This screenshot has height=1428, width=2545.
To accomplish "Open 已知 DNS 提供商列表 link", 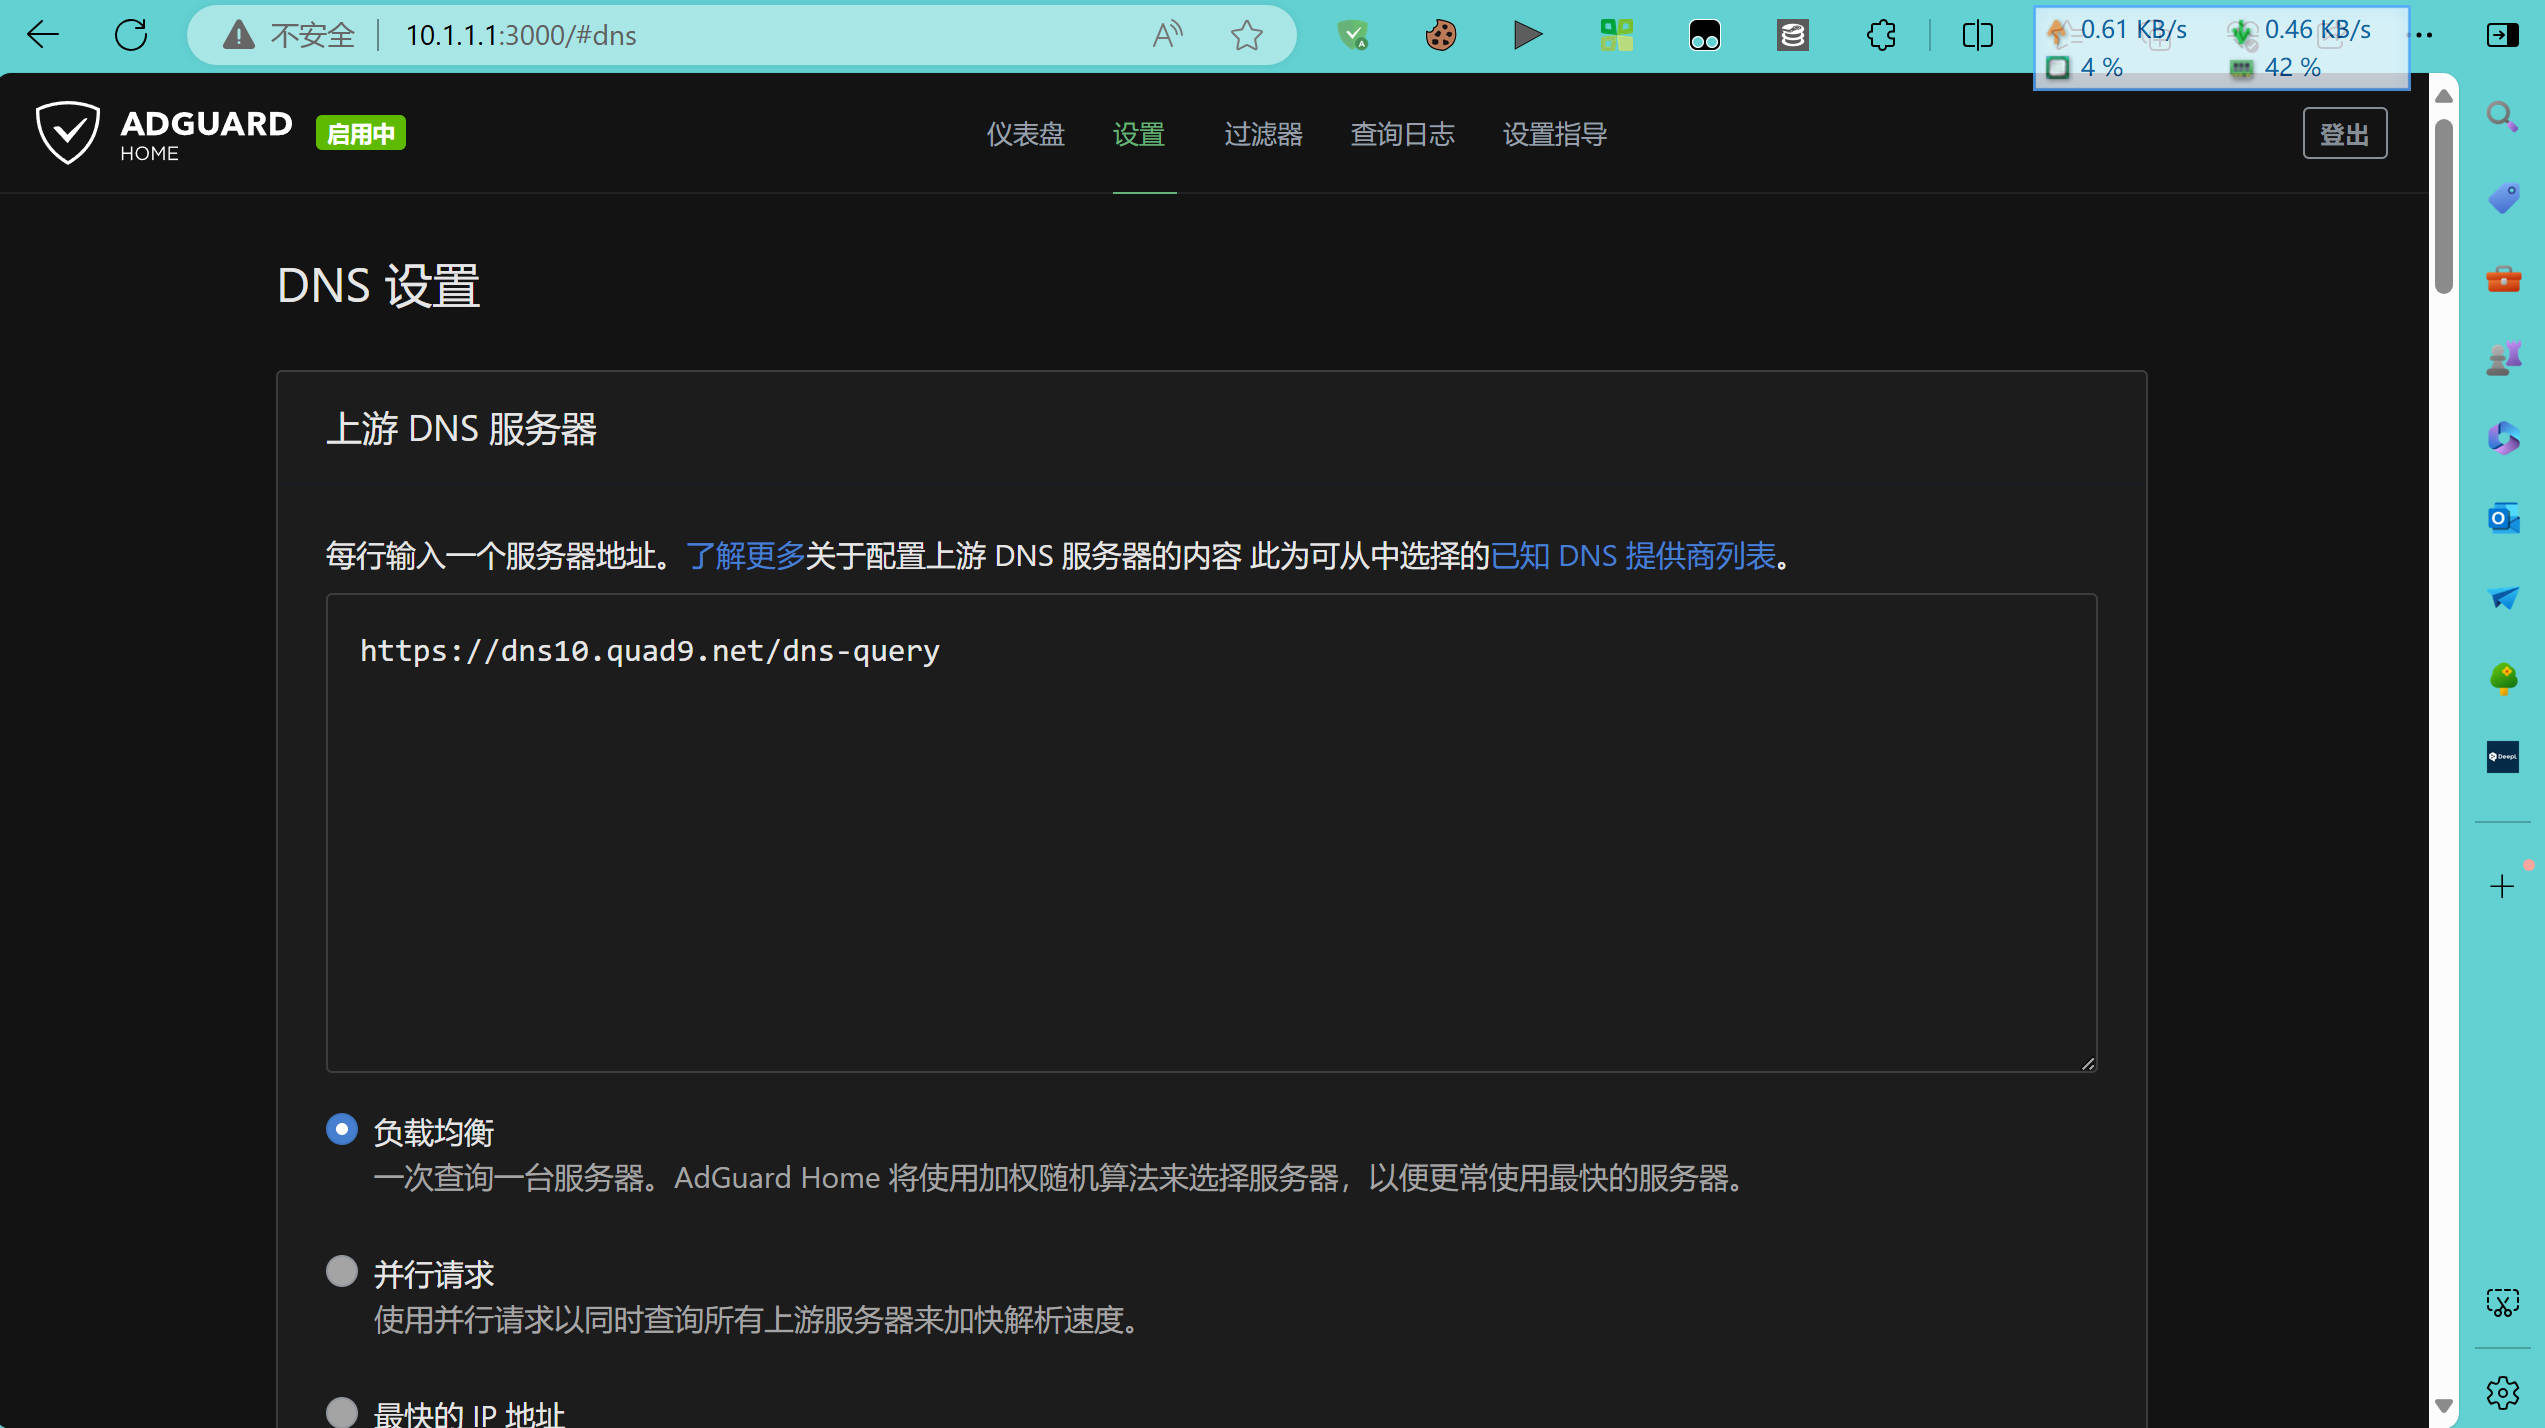I will click(x=1633, y=556).
